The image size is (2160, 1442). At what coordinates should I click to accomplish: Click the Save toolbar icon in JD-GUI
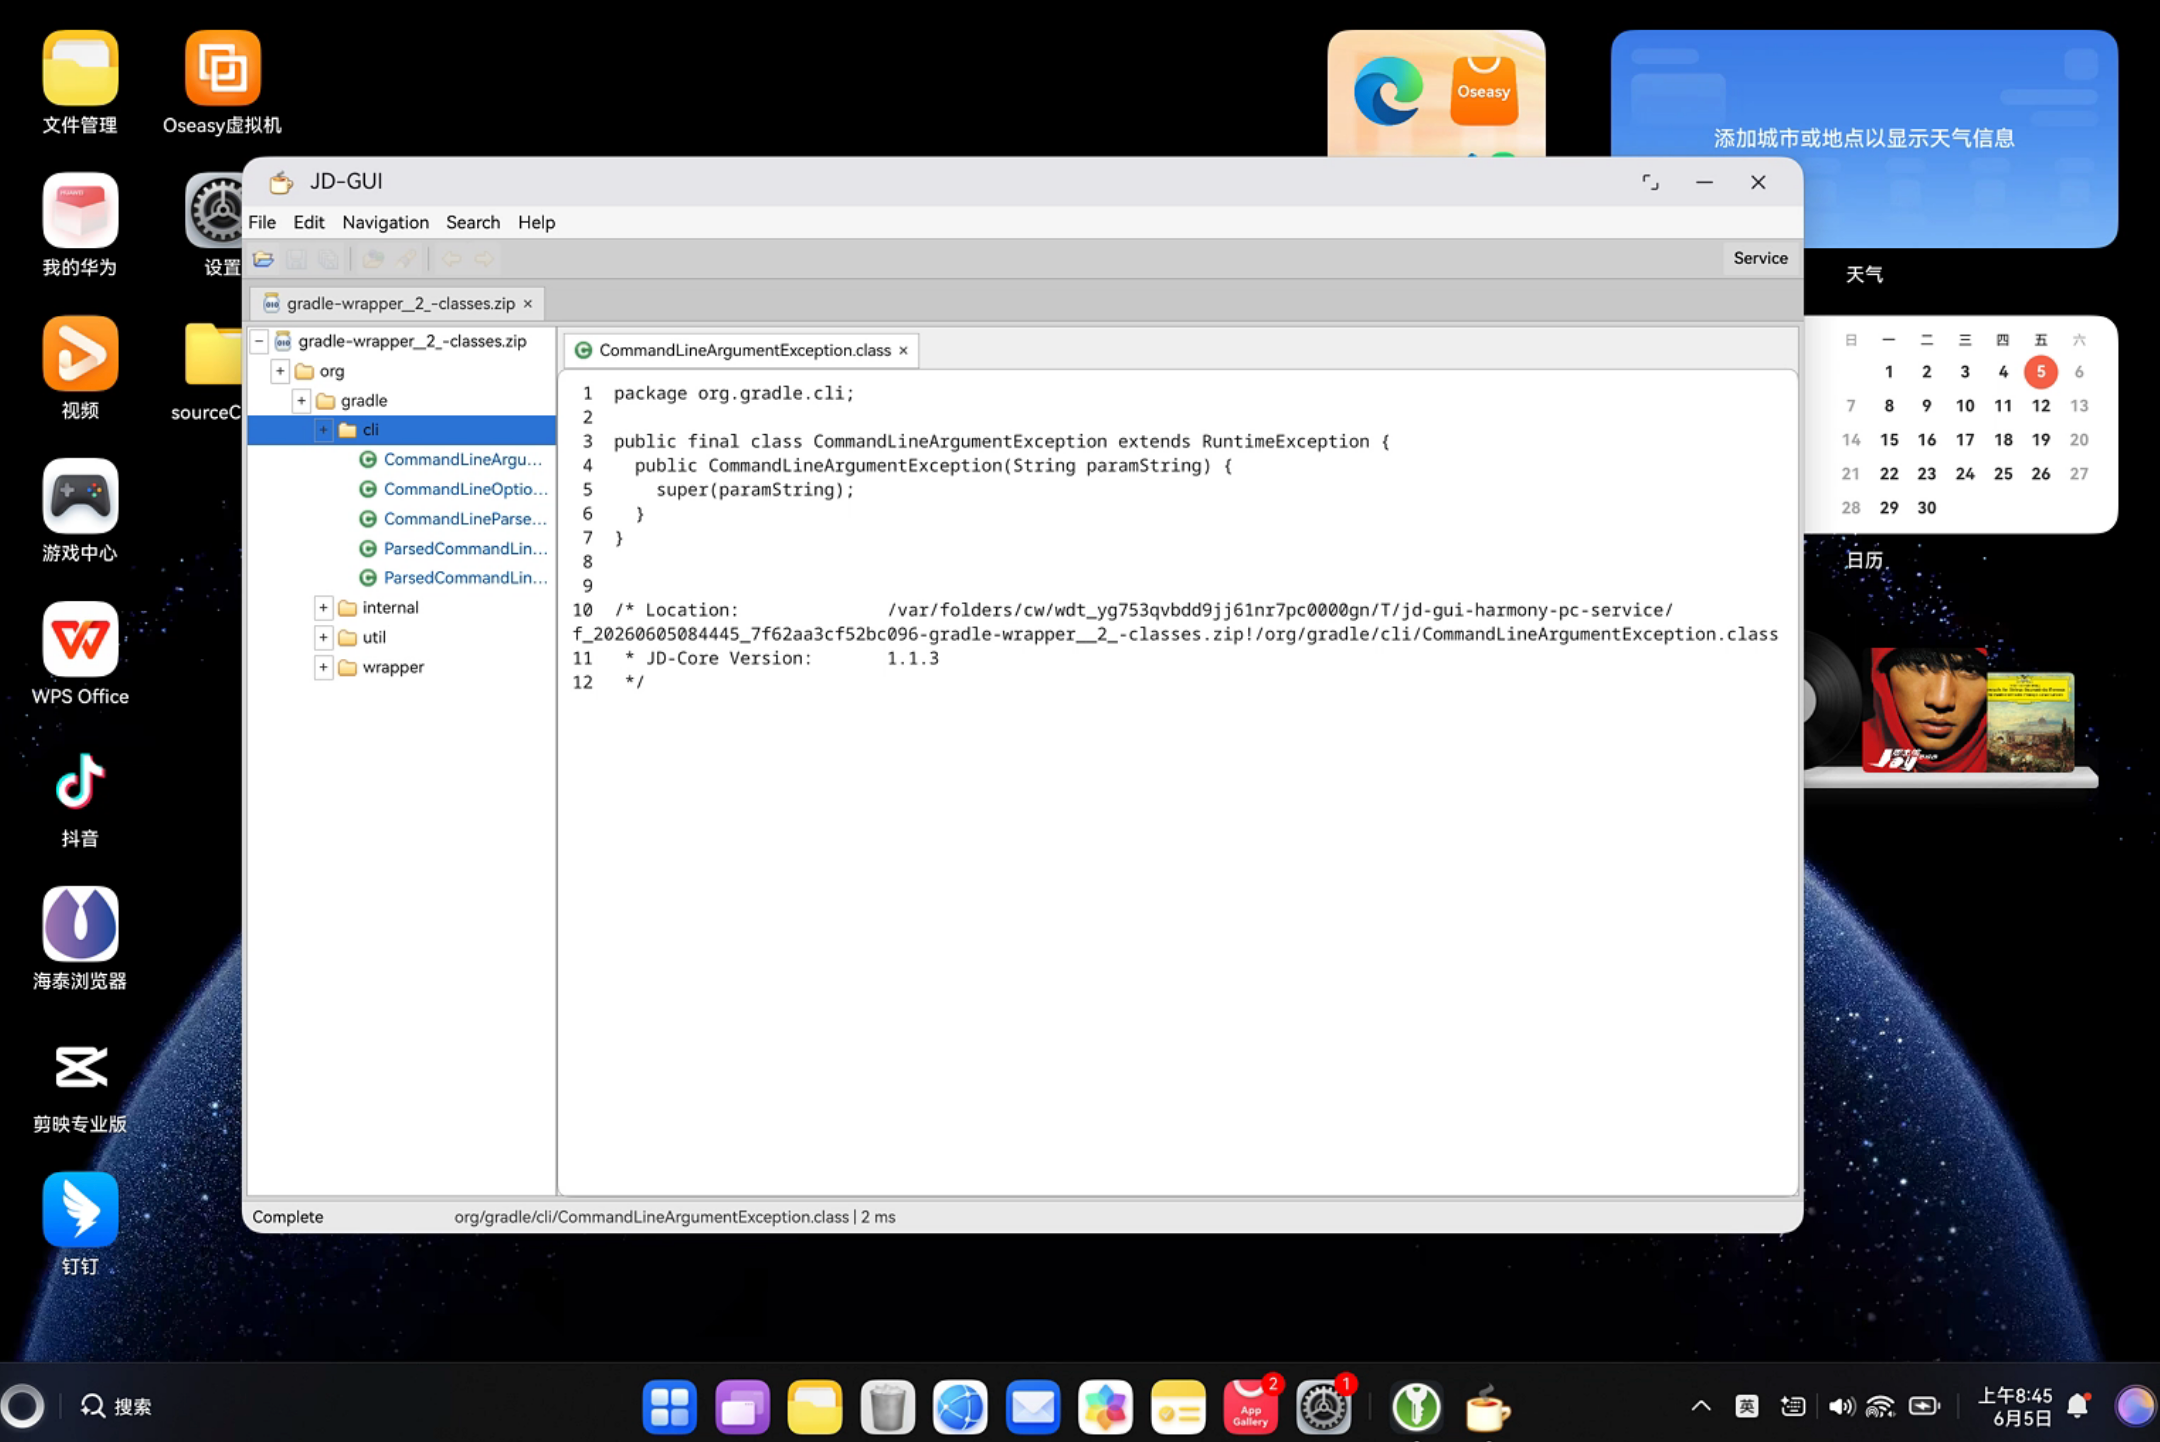pos(296,259)
